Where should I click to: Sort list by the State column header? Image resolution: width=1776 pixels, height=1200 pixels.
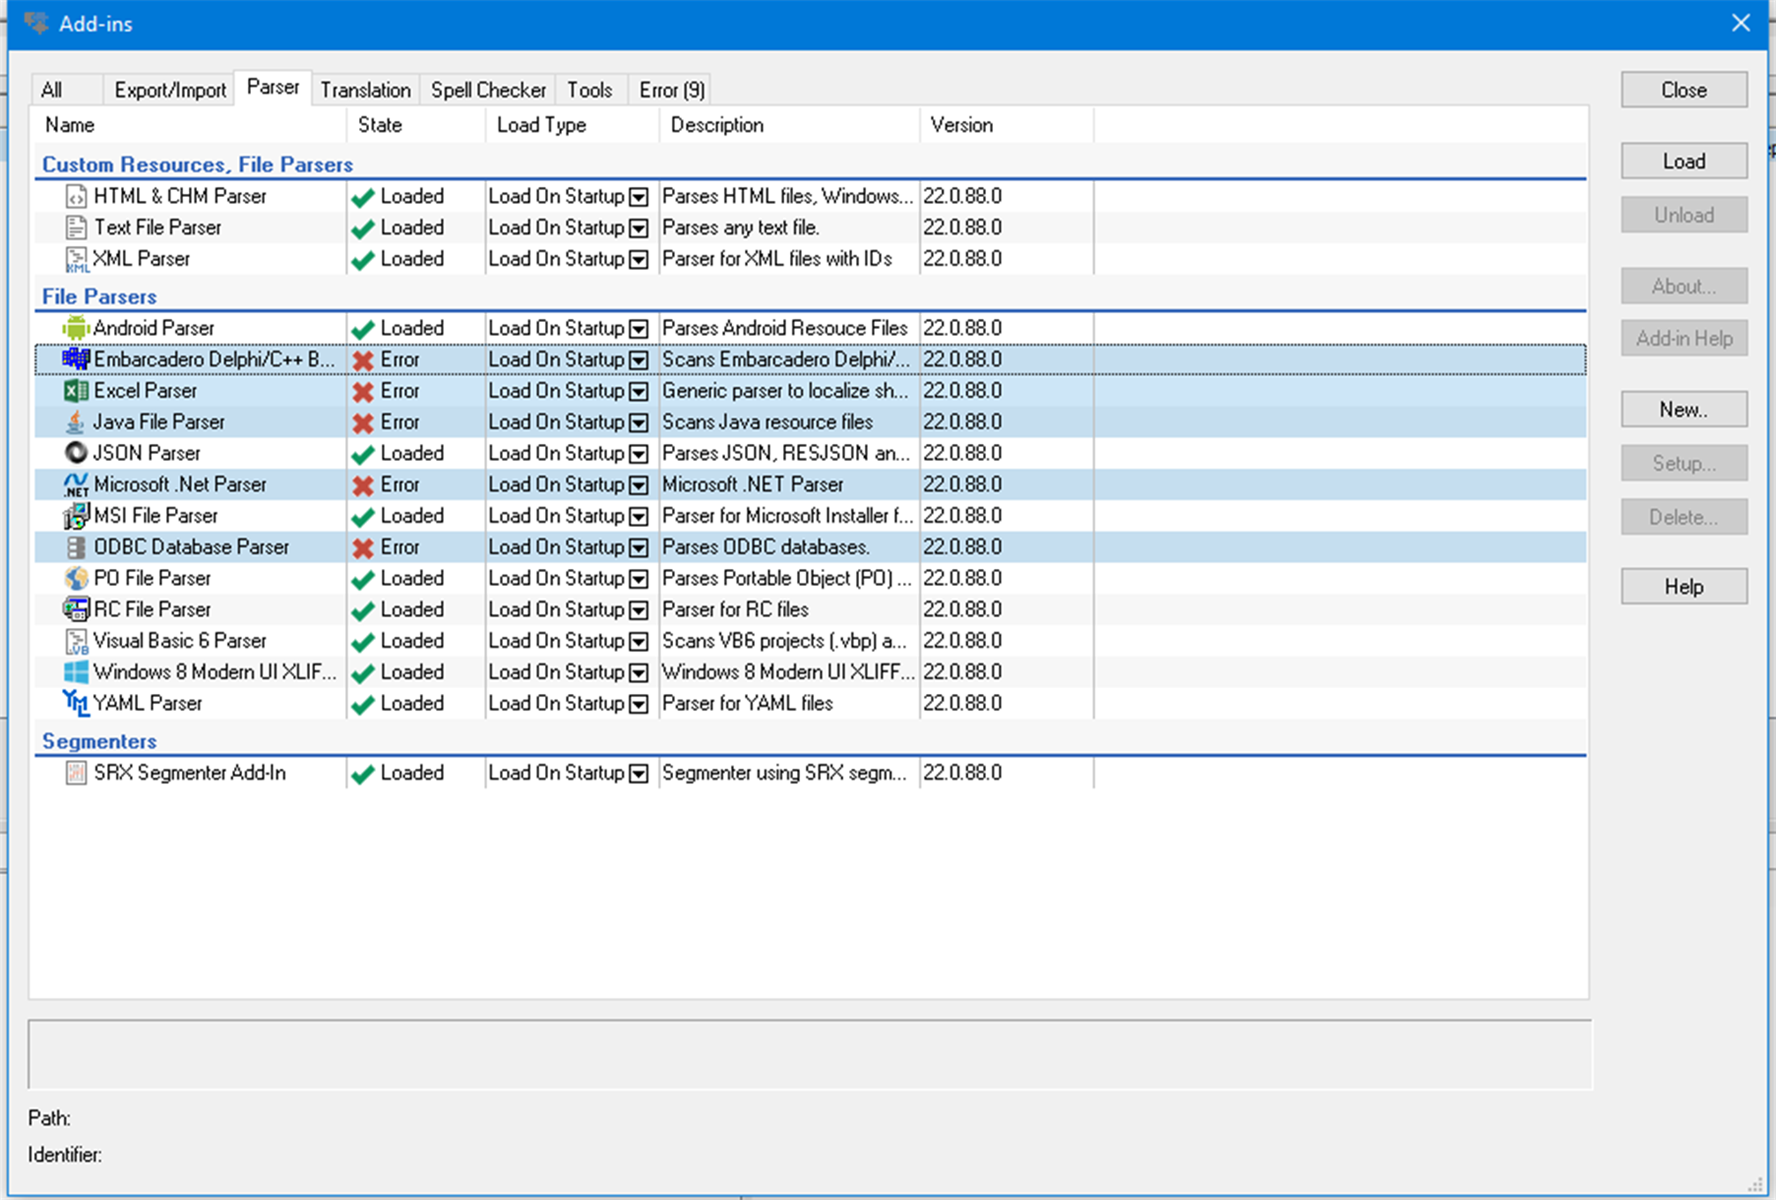[x=416, y=125]
